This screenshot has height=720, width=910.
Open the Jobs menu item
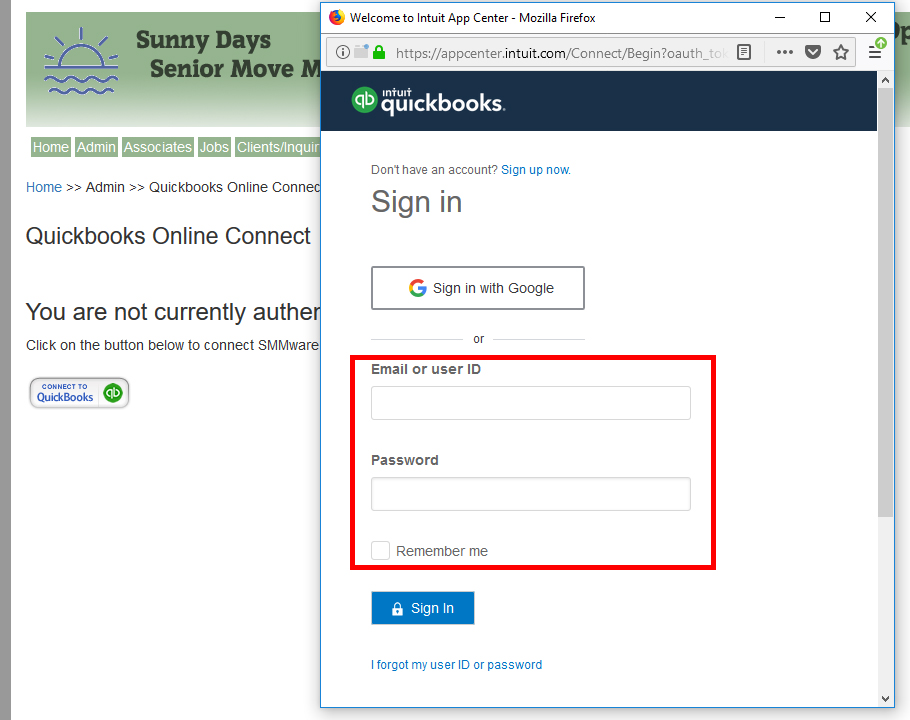pos(214,147)
